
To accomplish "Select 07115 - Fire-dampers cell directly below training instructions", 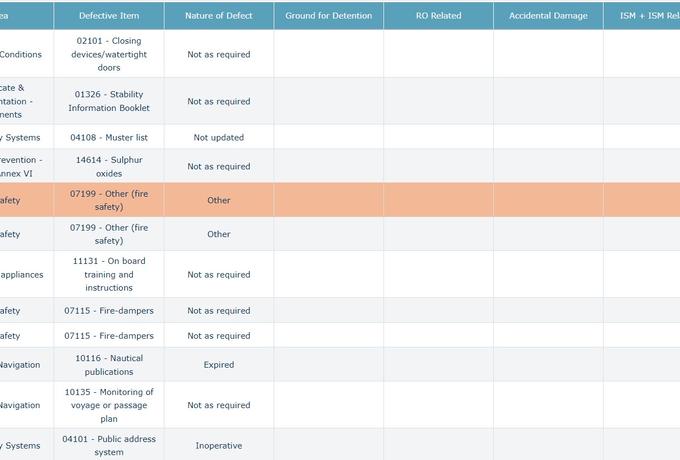I will [109, 311].
